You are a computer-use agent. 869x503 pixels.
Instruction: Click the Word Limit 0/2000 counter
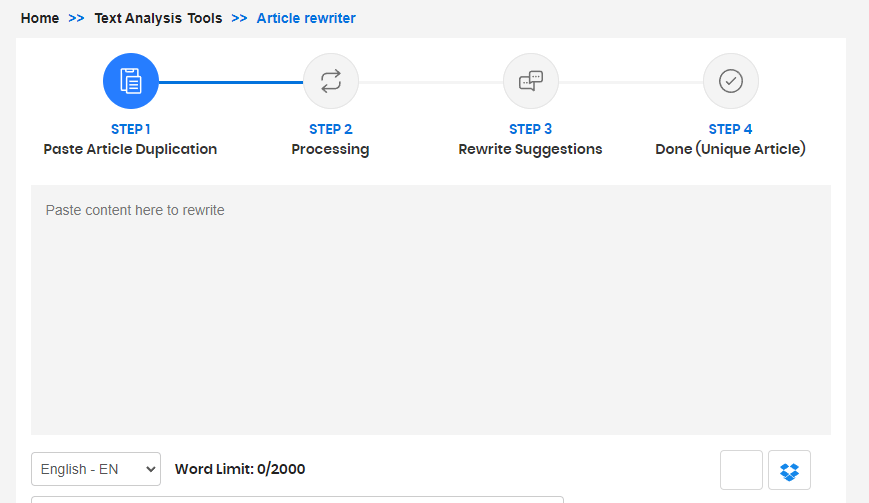(x=240, y=469)
